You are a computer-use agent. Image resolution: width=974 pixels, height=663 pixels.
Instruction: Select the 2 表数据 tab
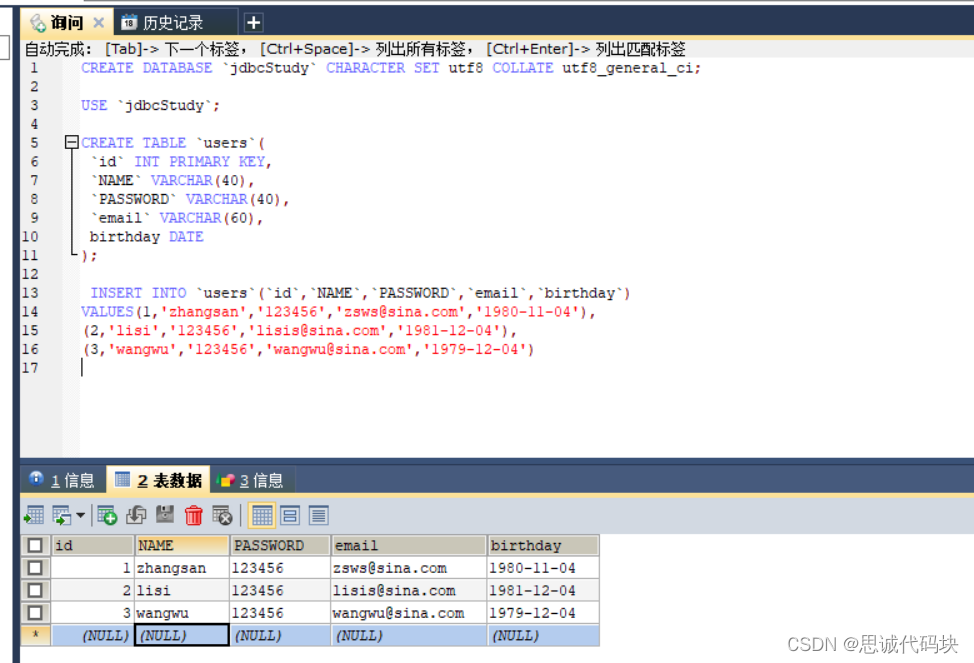coord(158,480)
